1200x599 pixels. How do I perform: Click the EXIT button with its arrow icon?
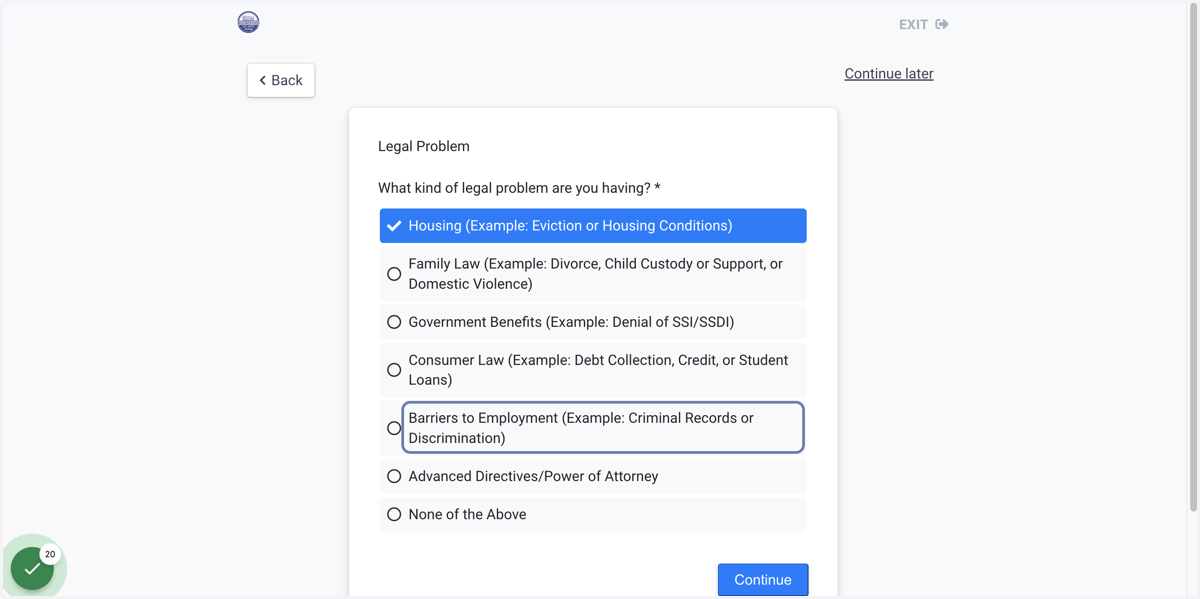coord(923,24)
